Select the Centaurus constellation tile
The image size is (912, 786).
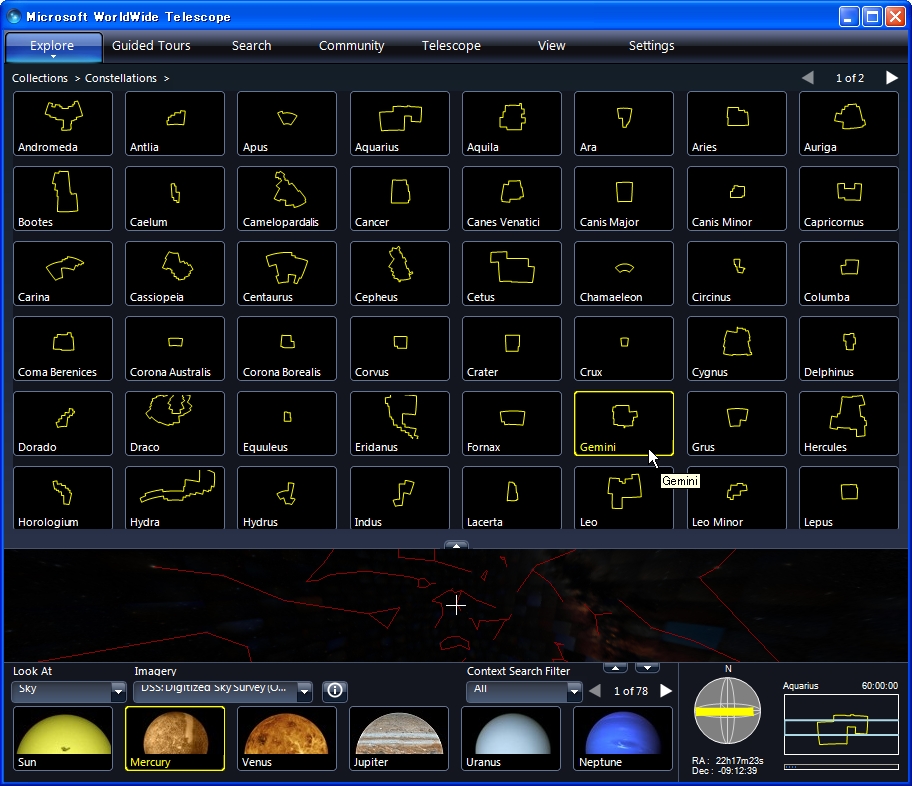pyautogui.click(x=287, y=273)
